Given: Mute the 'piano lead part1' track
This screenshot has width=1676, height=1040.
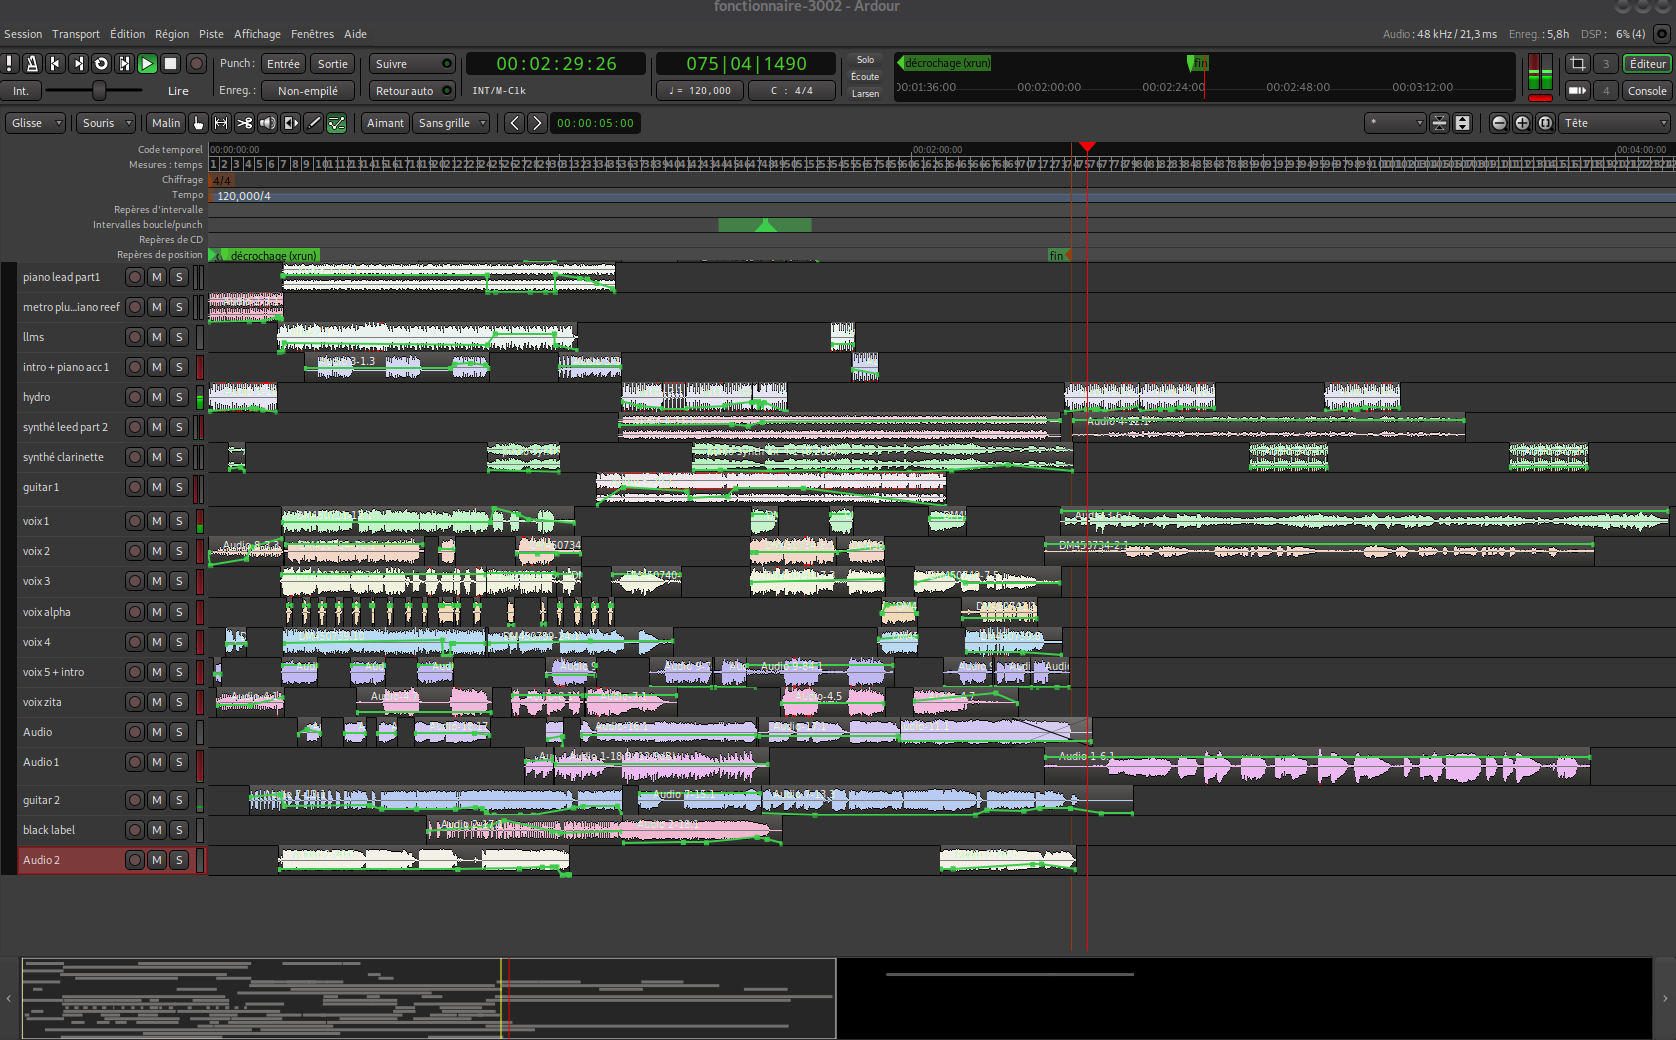Looking at the screenshot, I should (x=157, y=277).
